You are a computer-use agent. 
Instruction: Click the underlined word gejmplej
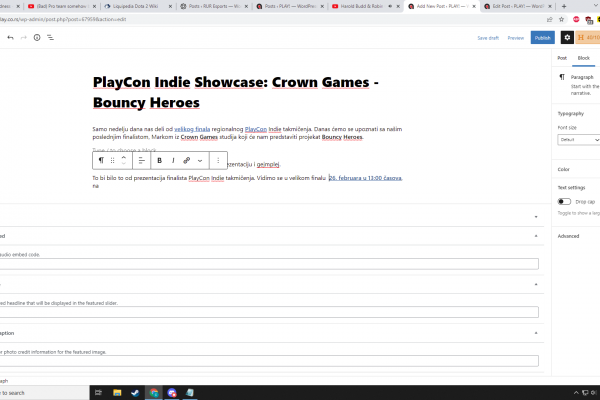[x=268, y=165]
